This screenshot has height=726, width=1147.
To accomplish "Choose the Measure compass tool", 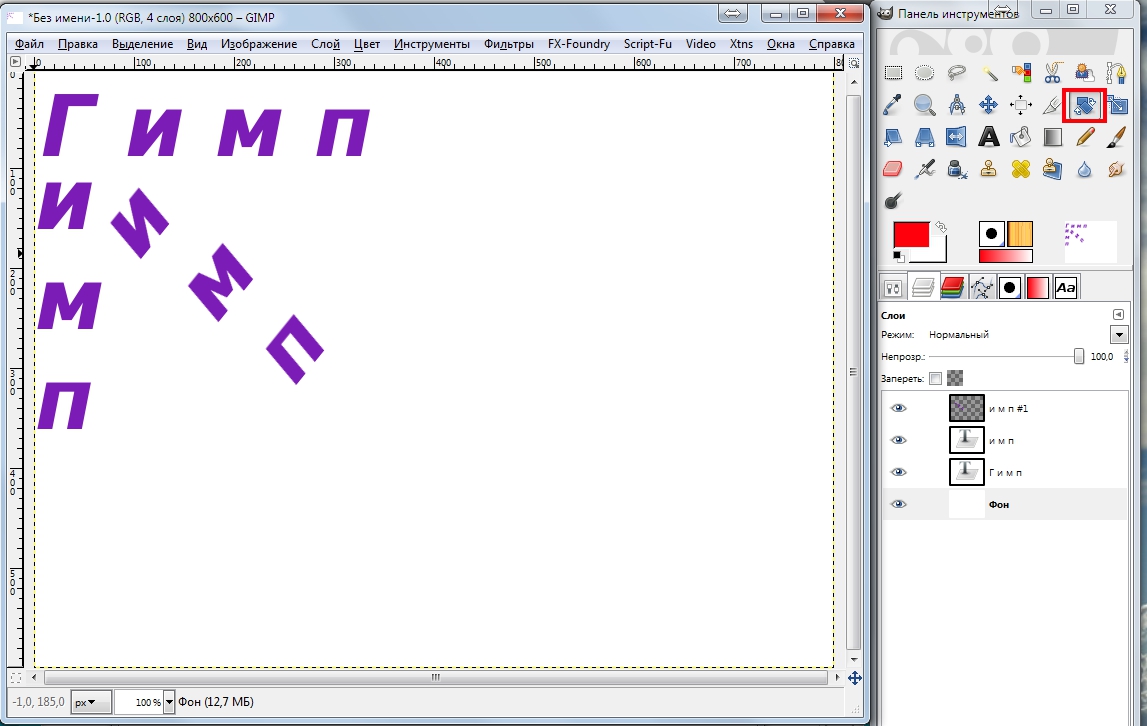I will pos(957,105).
